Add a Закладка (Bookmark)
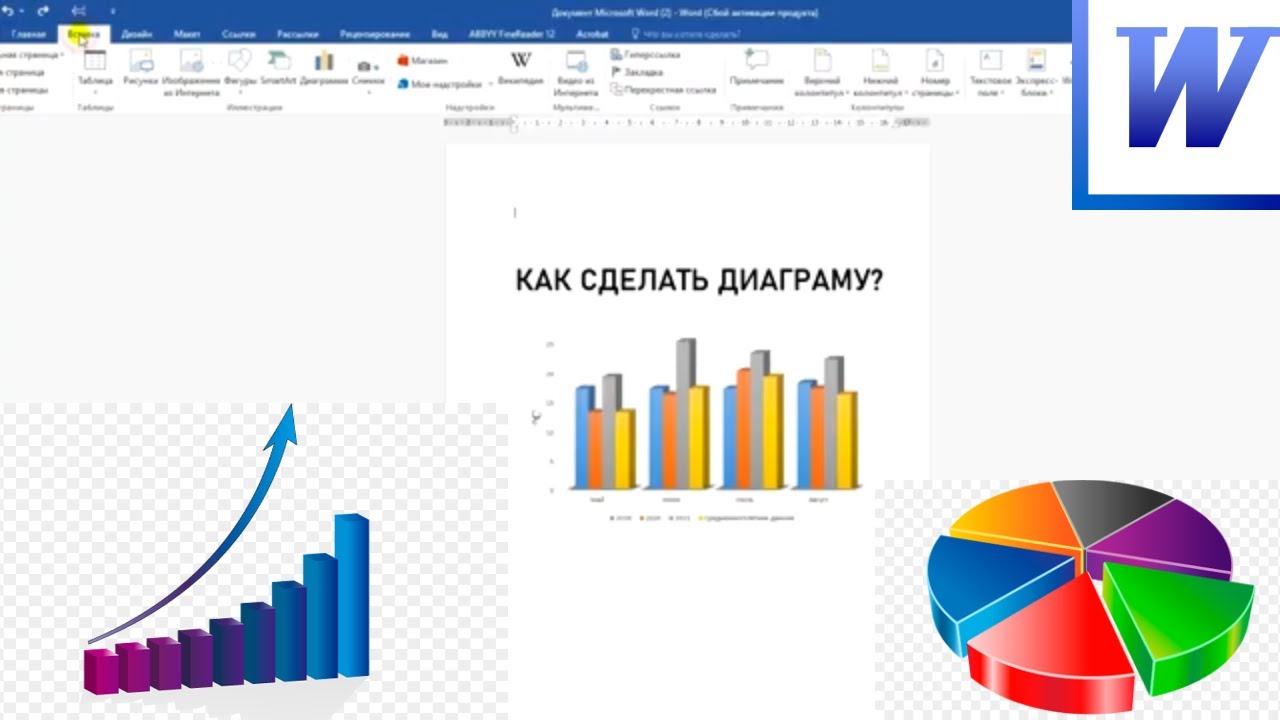1280x720 pixels. tap(637, 72)
